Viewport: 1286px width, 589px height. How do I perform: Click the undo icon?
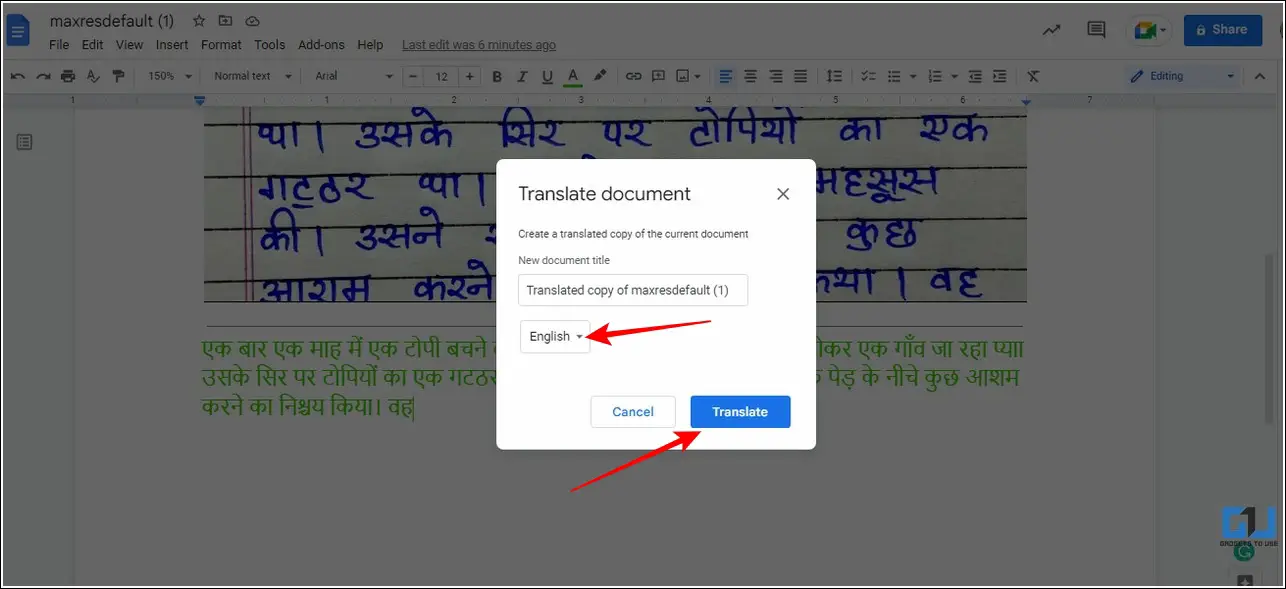[17, 76]
